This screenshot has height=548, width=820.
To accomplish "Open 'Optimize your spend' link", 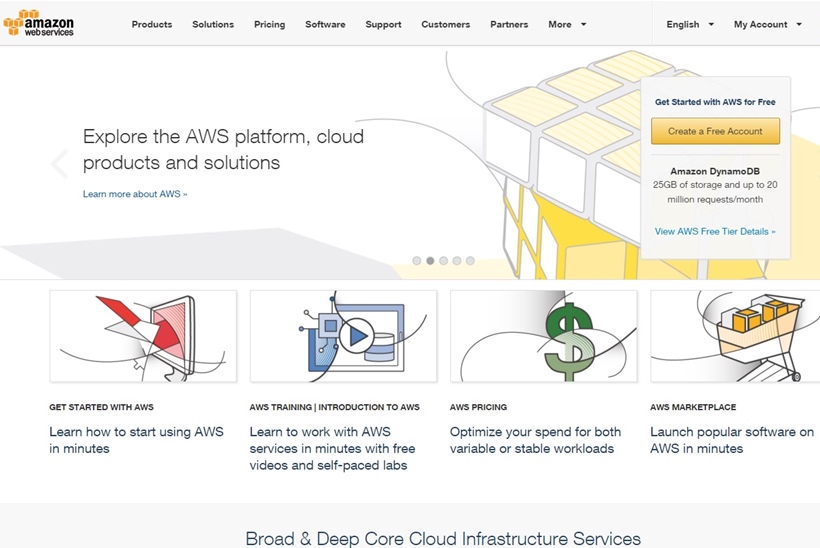I will [x=536, y=440].
